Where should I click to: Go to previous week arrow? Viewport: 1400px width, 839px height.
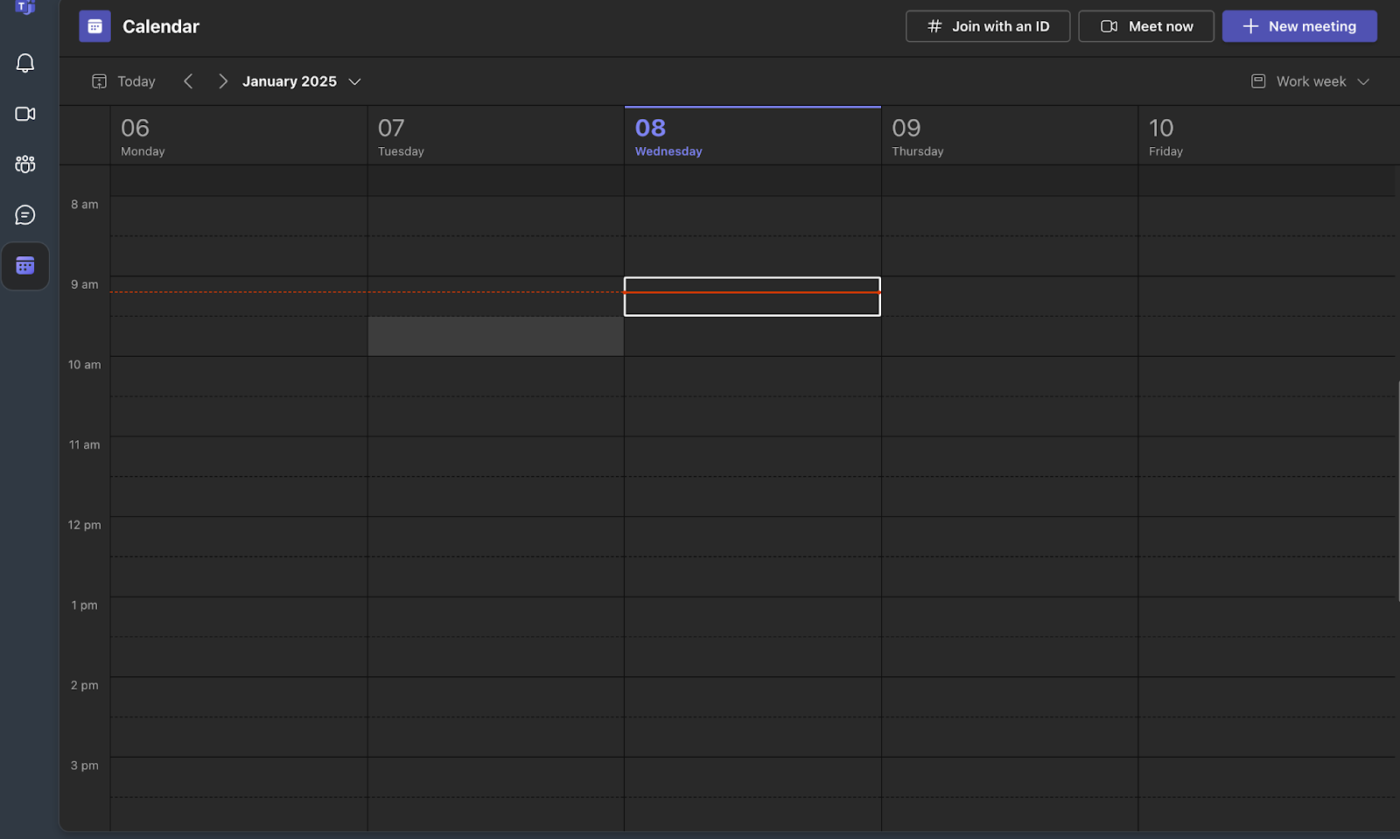[188, 82]
